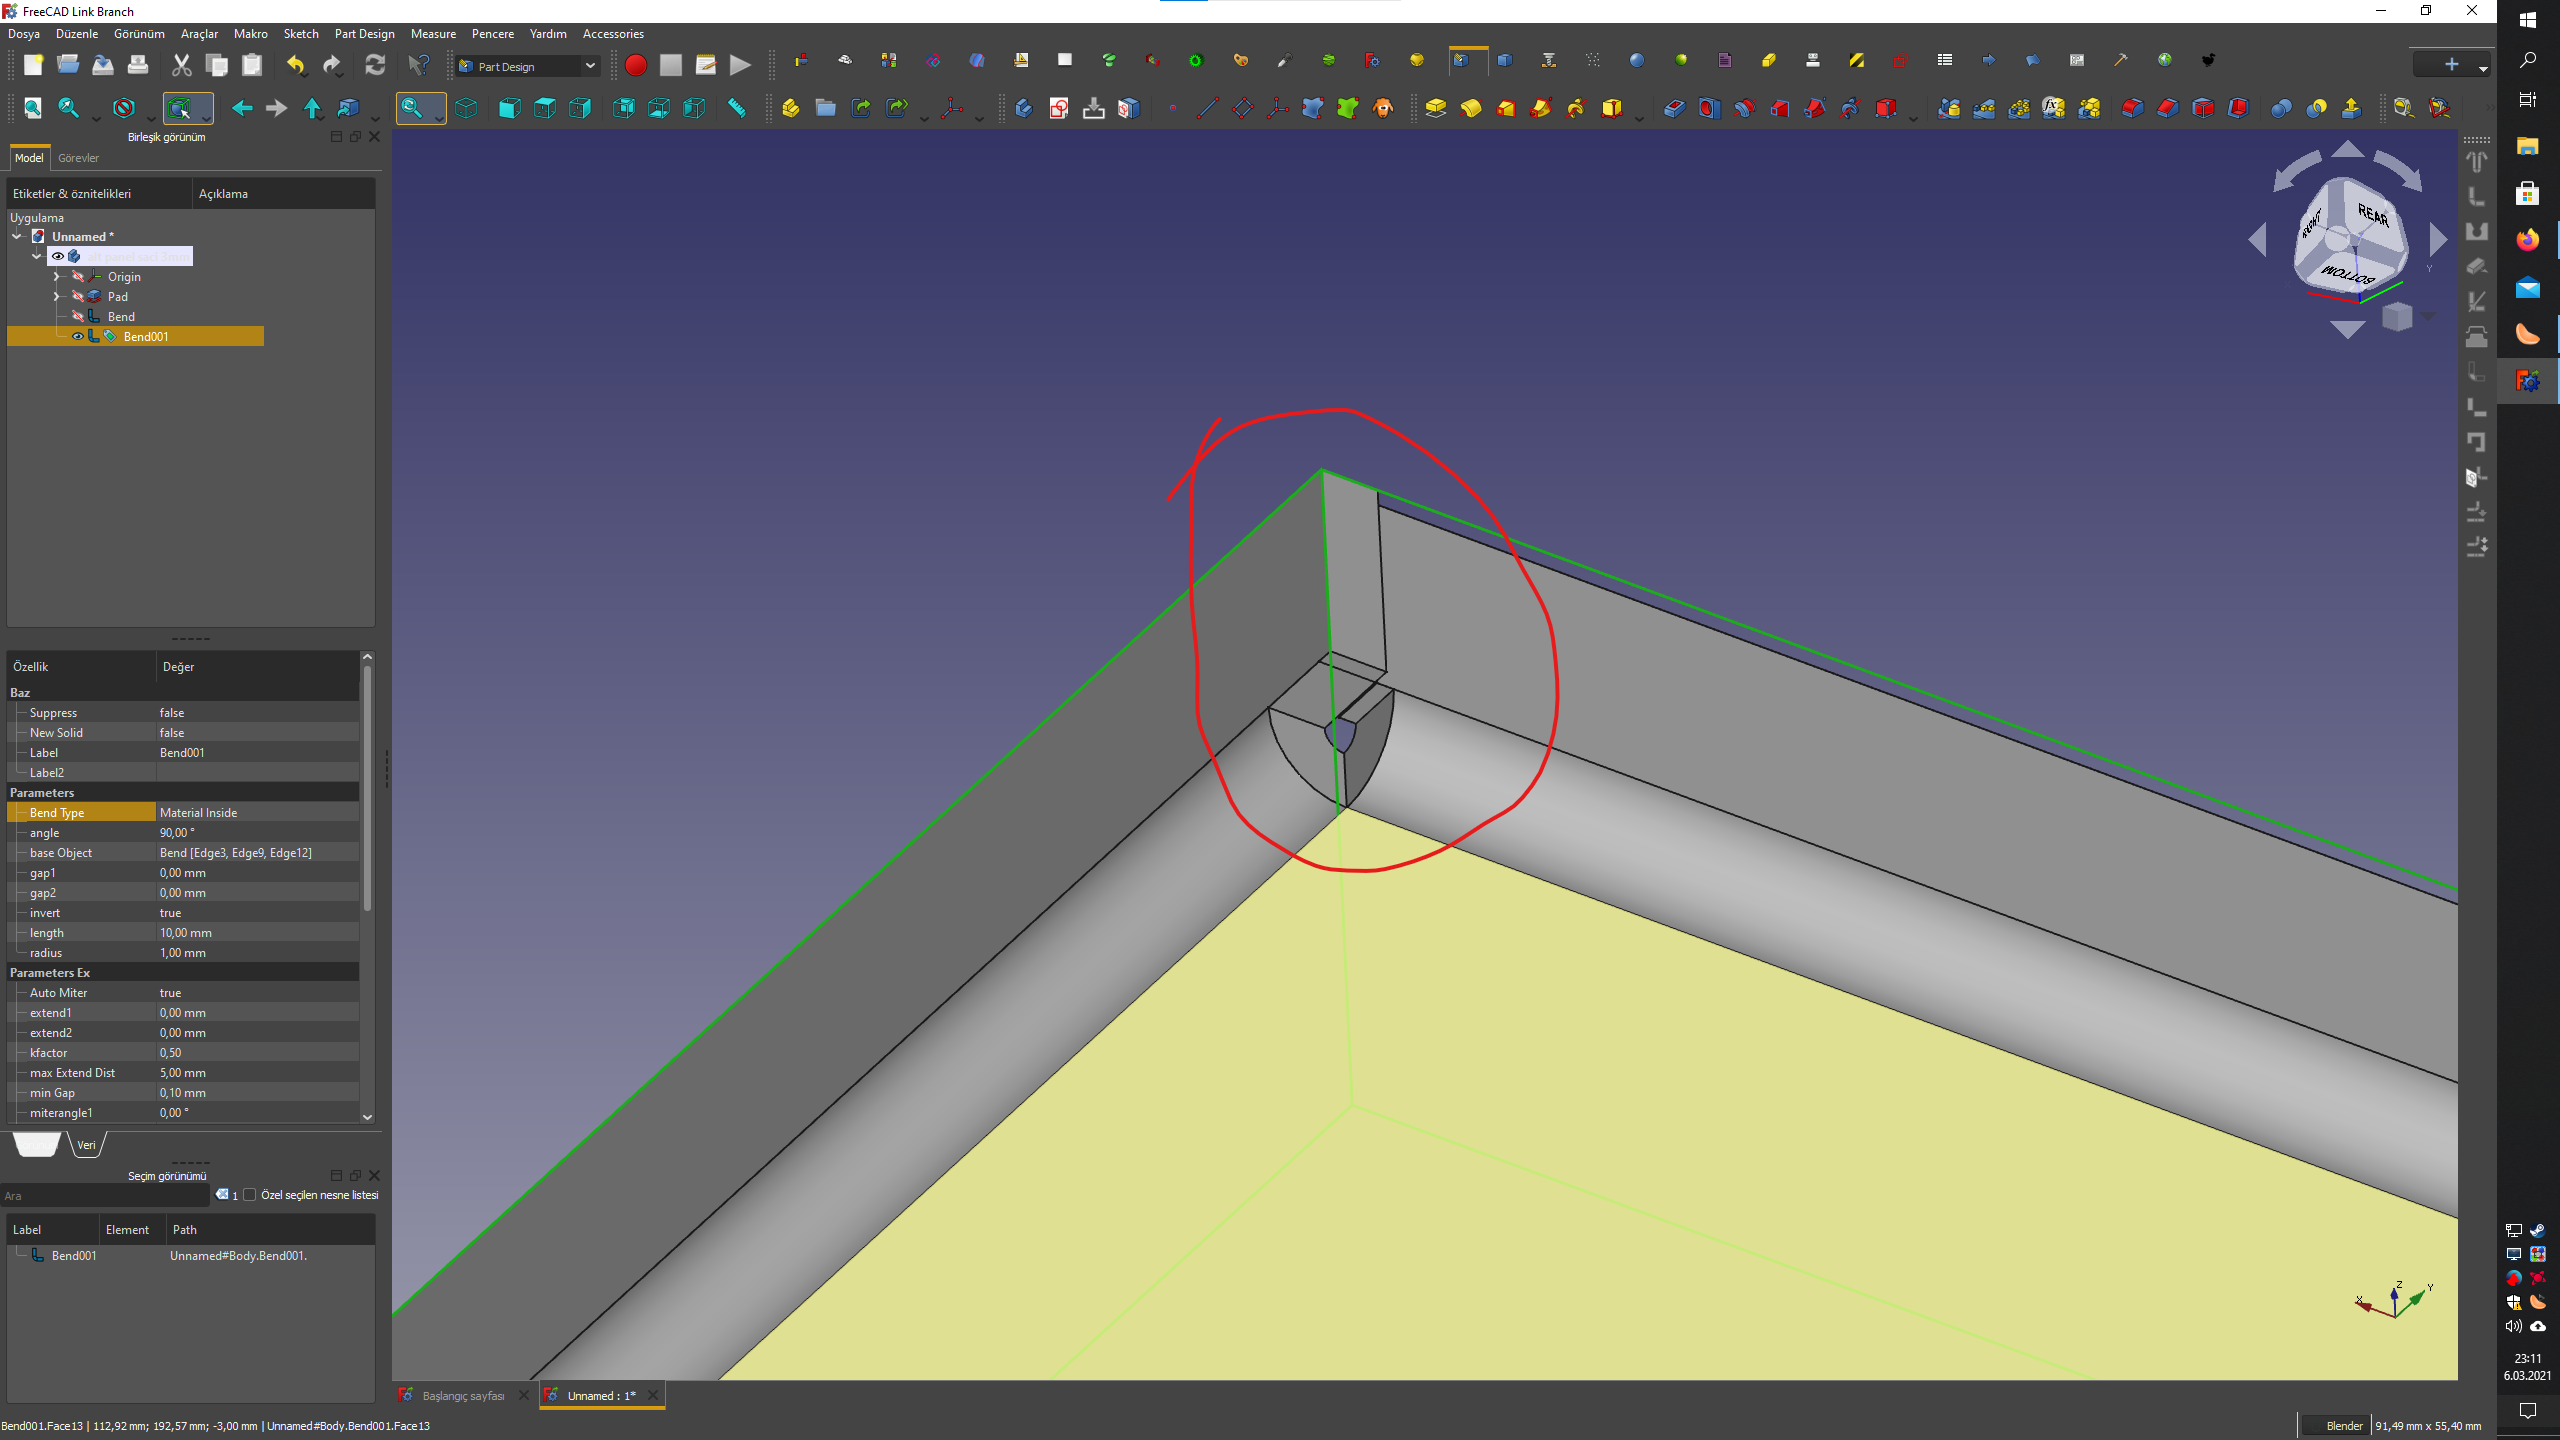Screen dimensions: 2560x1440
Task: Click the What's This help cursor icon
Action: 419,66
